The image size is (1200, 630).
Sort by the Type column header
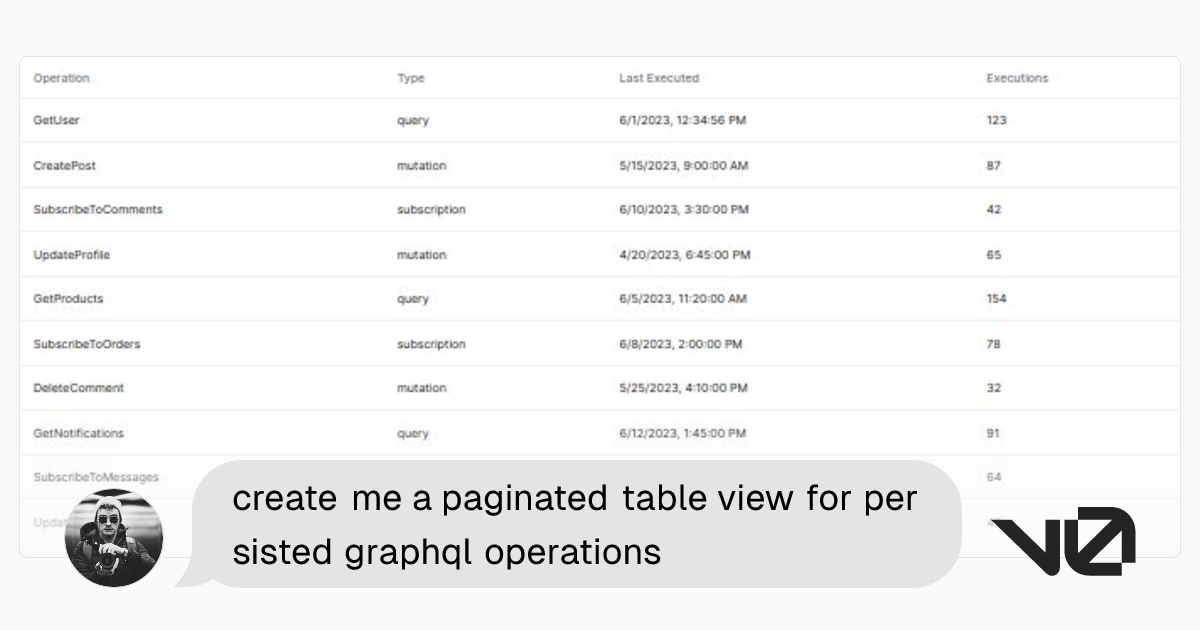pos(411,78)
